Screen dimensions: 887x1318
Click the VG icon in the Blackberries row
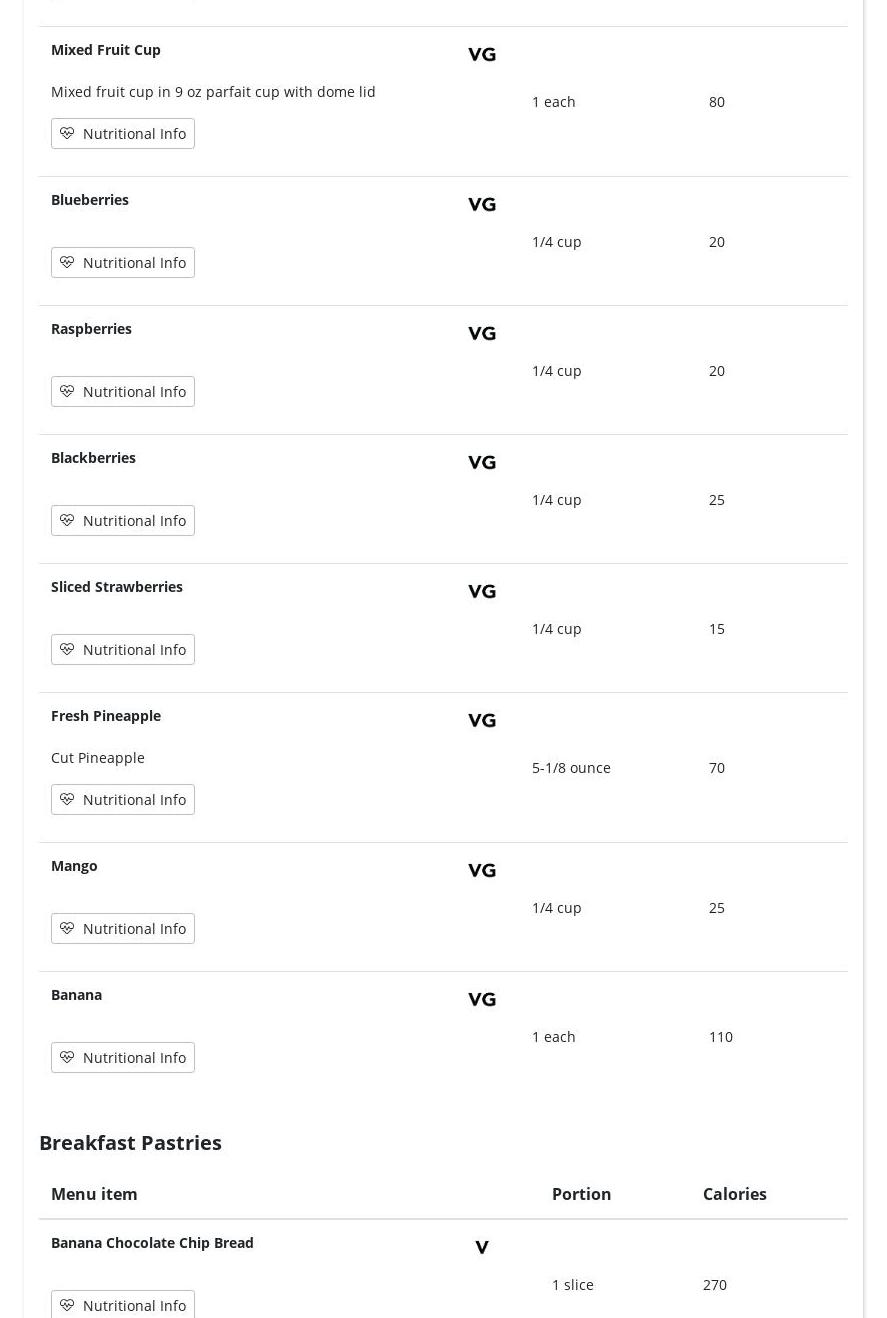482,463
